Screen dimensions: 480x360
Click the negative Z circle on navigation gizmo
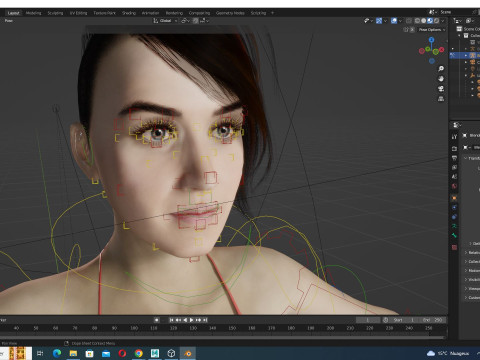click(432, 61)
